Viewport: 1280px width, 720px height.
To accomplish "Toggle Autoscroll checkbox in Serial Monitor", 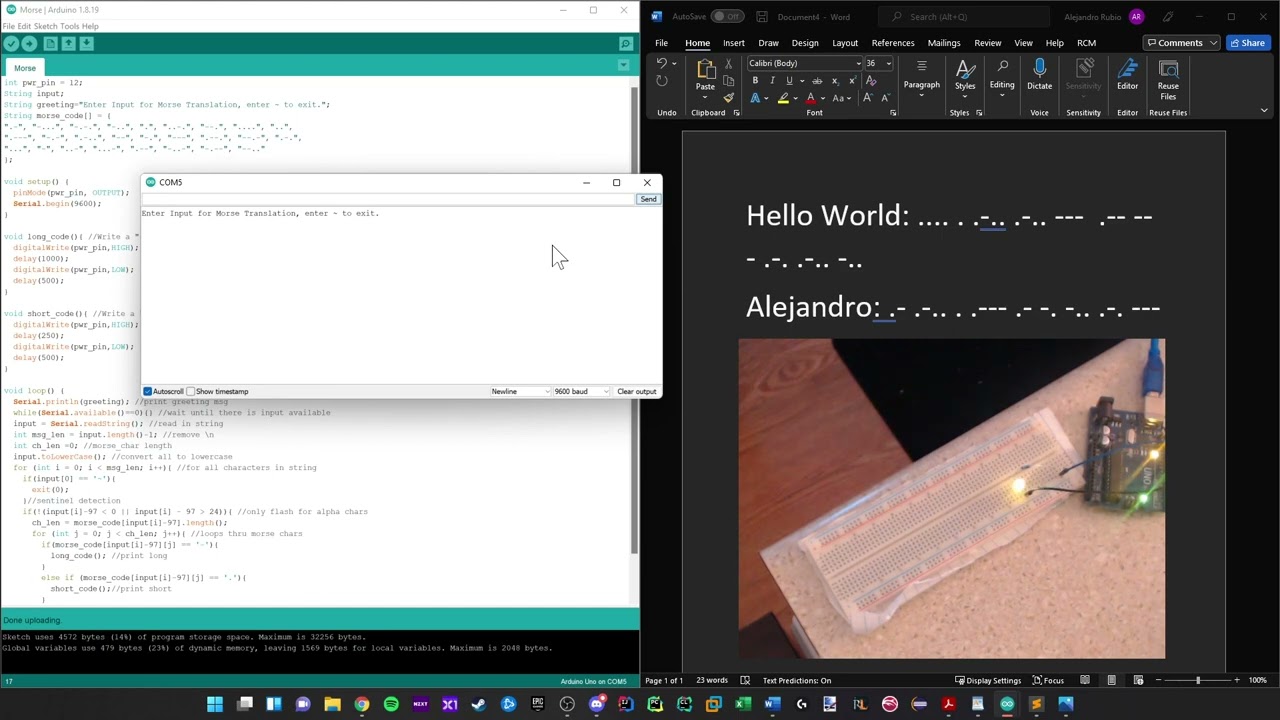I will tap(148, 392).
